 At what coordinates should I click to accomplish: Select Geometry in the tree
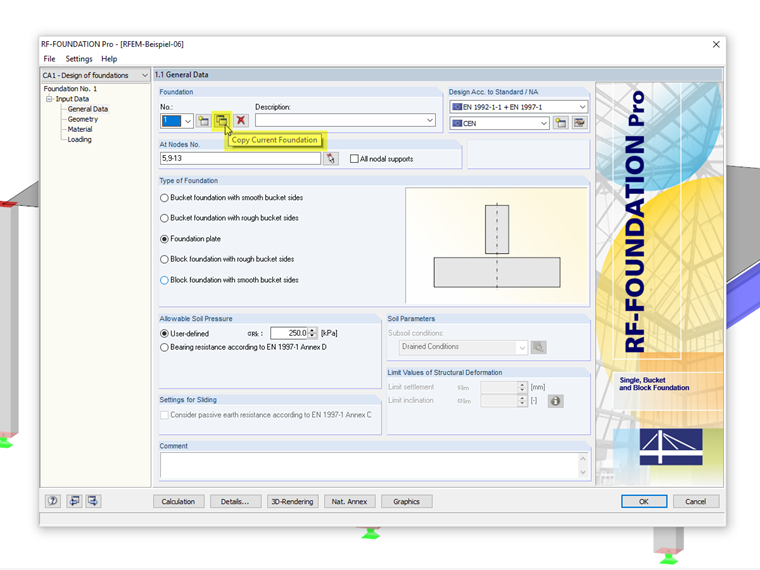[x=82, y=119]
